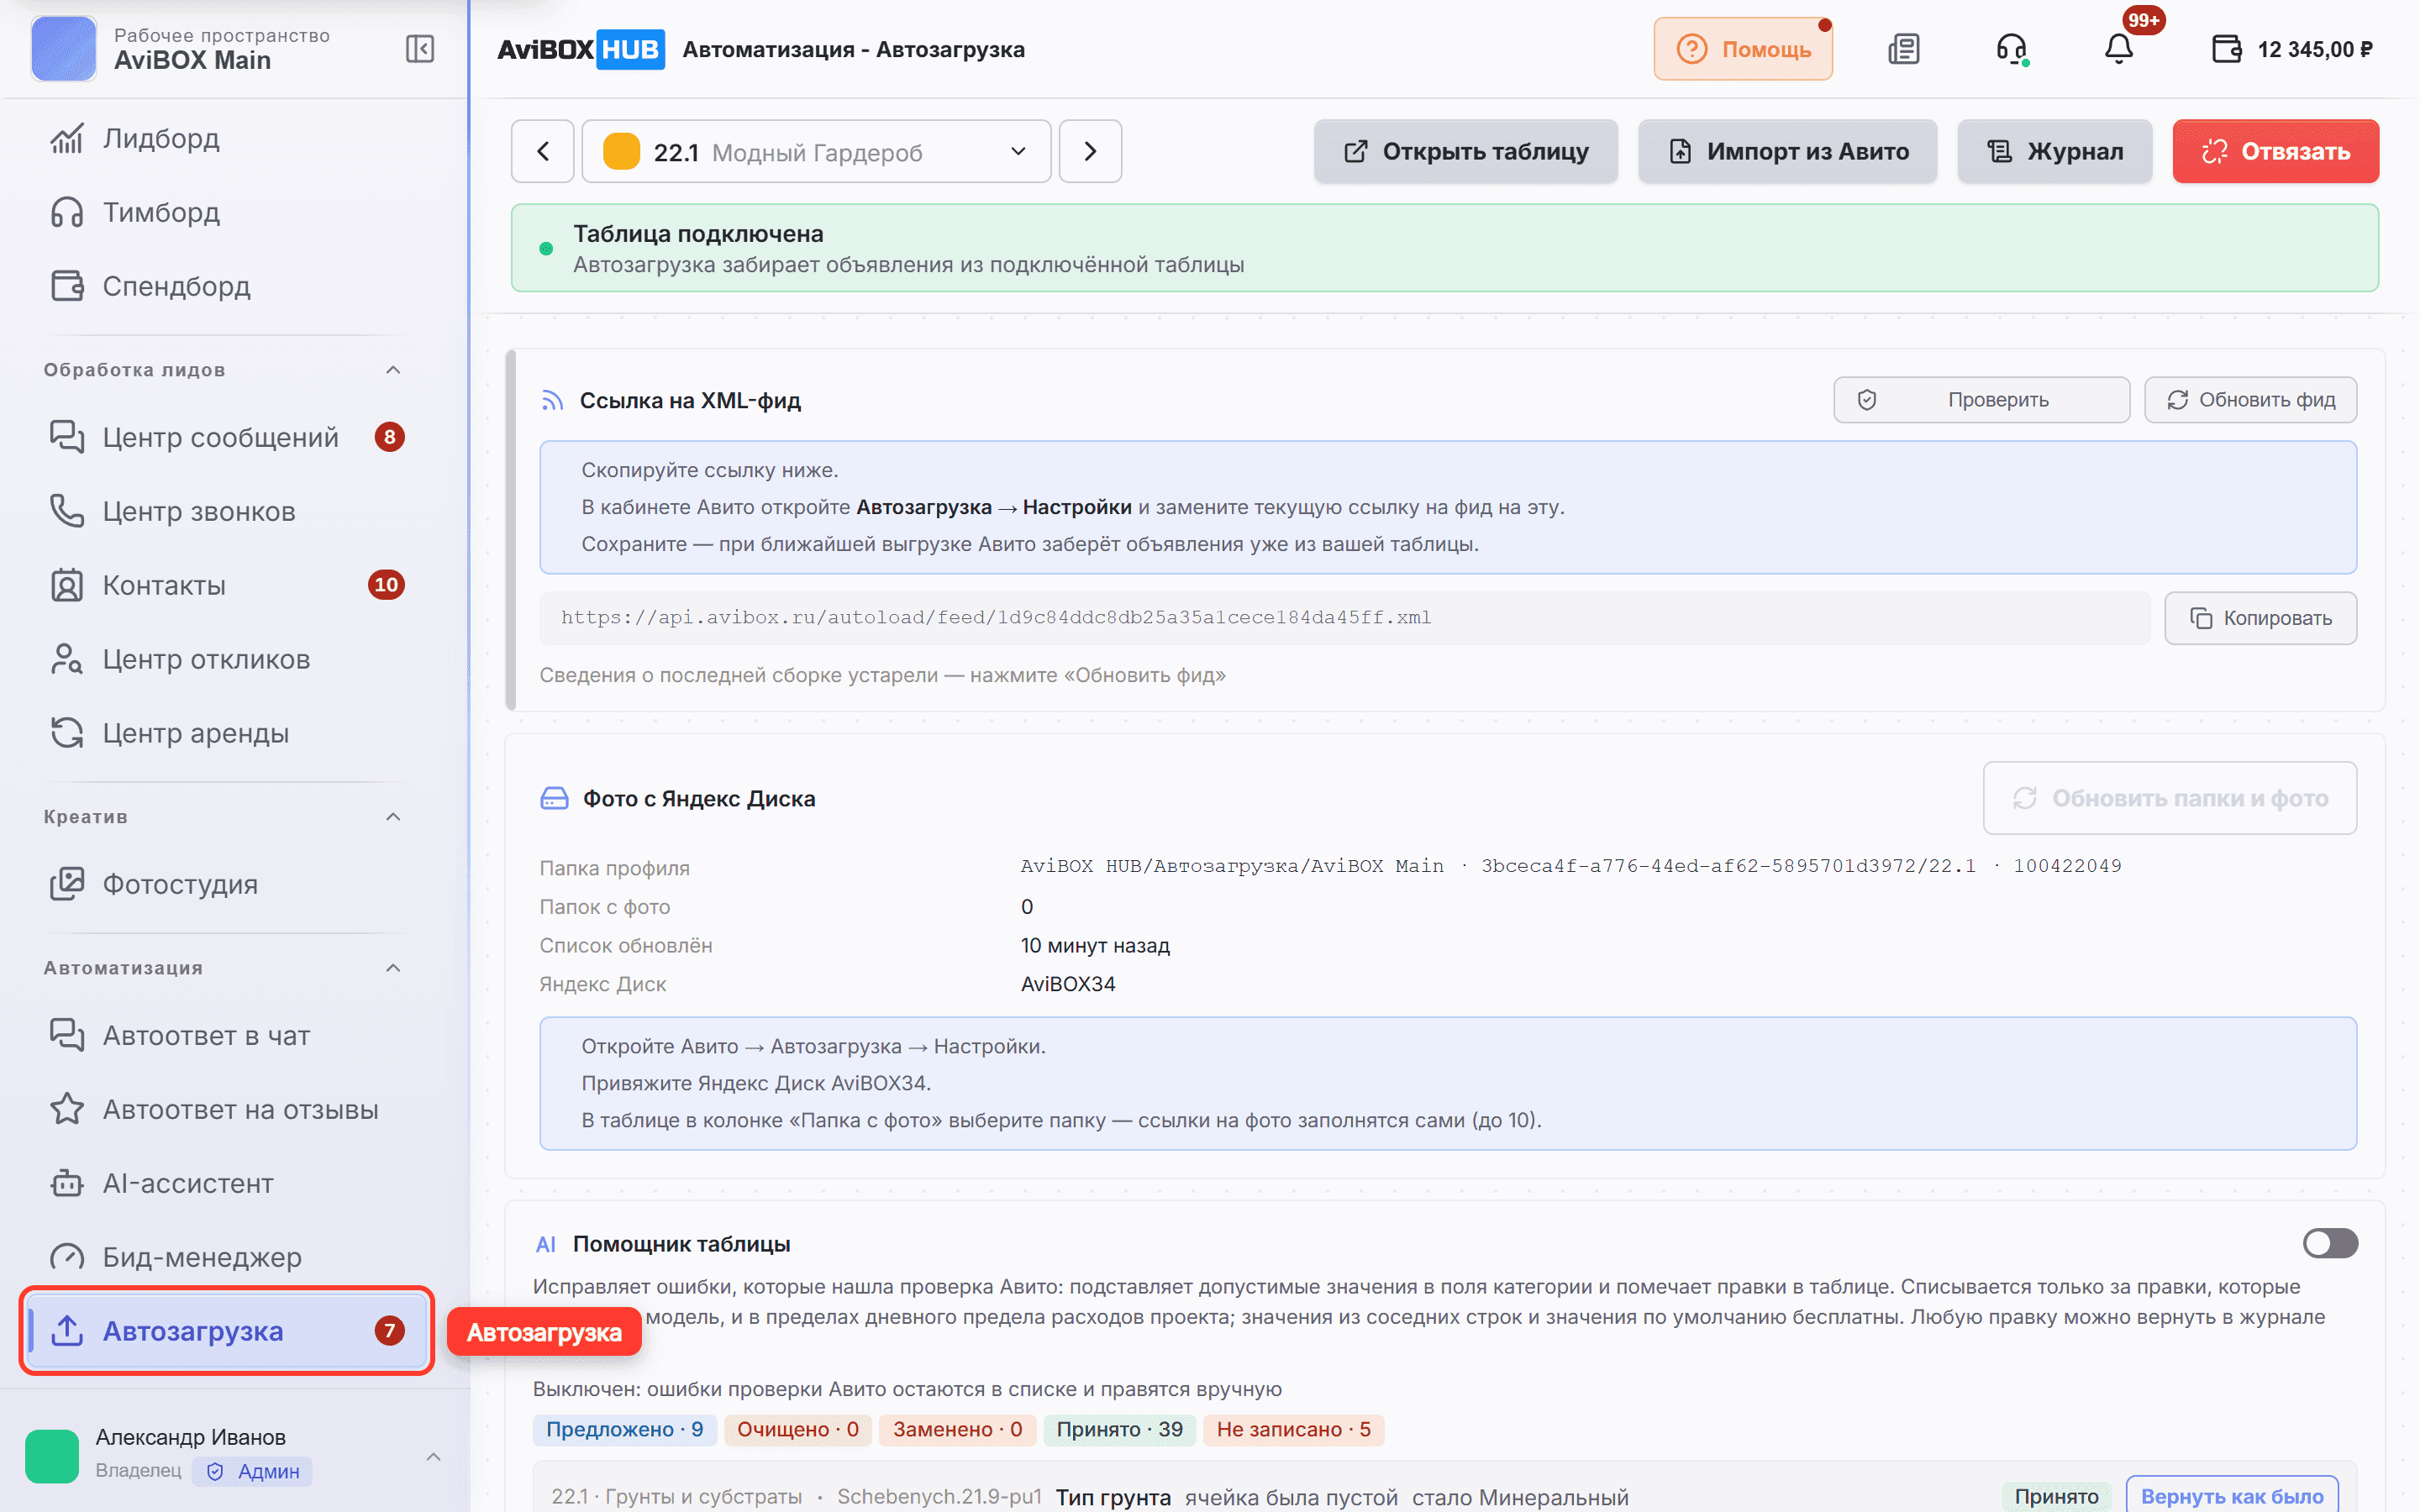Click the Принято · 39 chip
Image resolution: width=2420 pixels, height=1512 pixels.
[x=1119, y=1429]
